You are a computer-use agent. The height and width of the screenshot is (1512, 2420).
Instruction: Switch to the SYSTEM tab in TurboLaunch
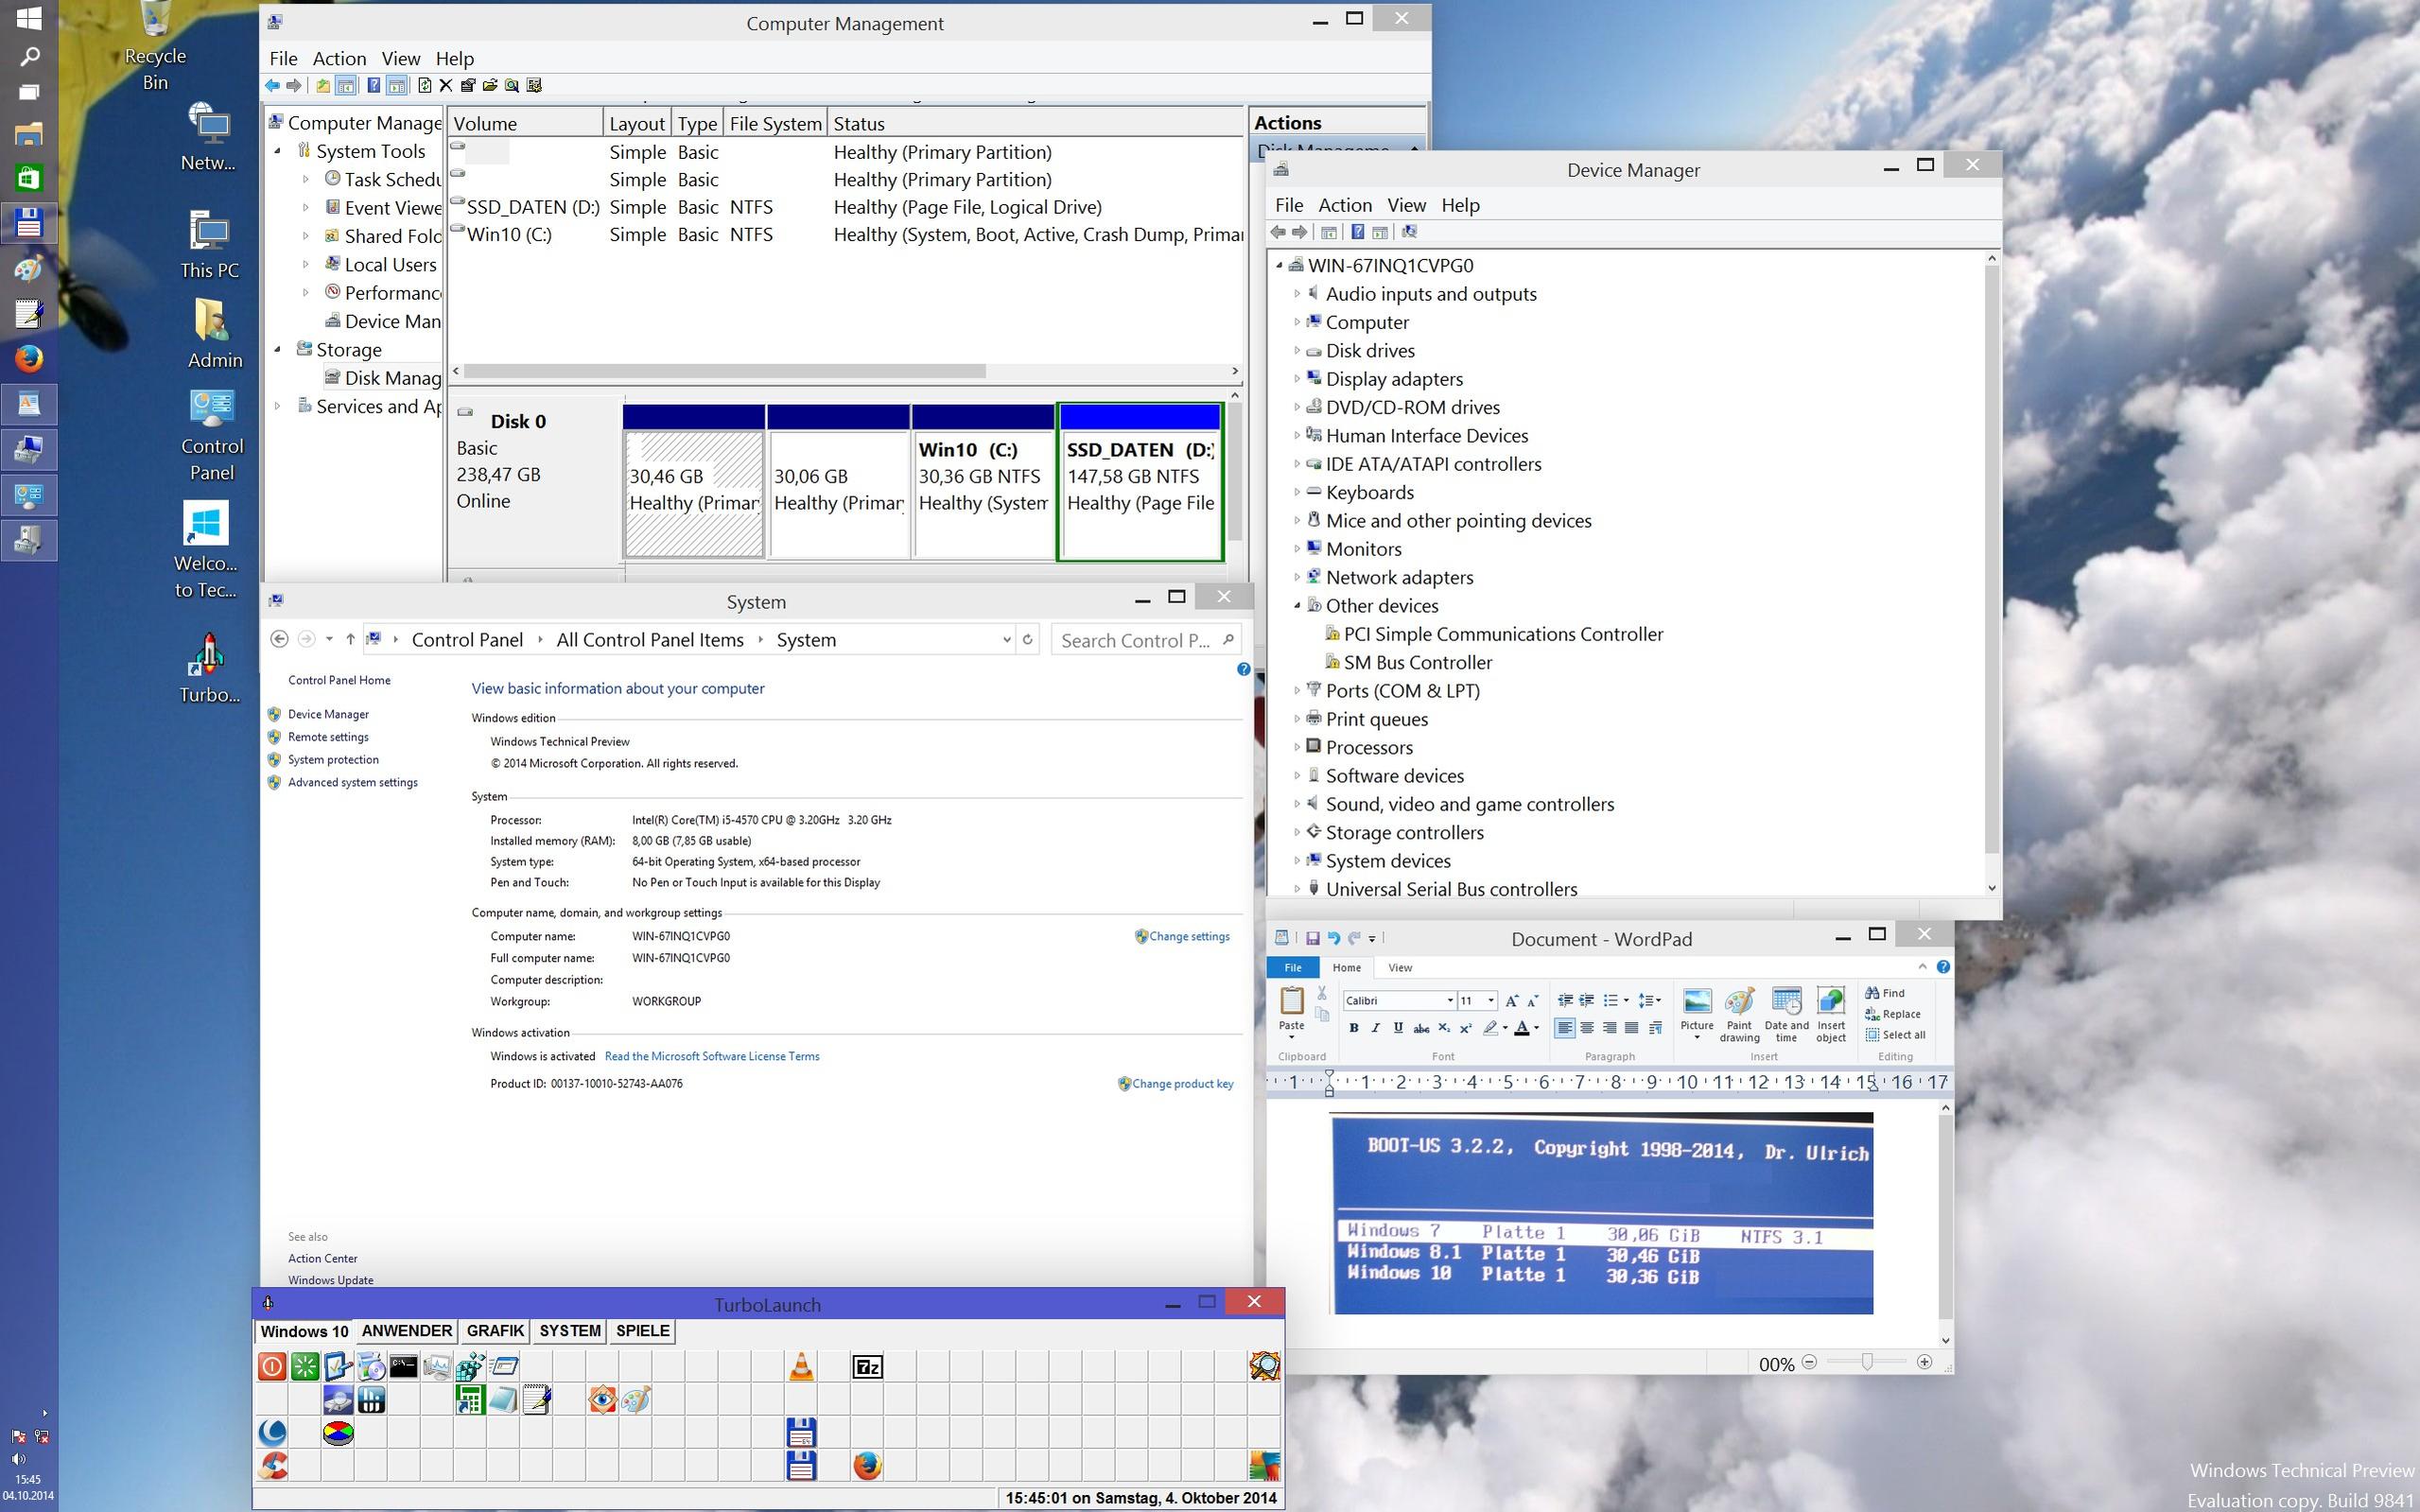(x=569, y=1331)
